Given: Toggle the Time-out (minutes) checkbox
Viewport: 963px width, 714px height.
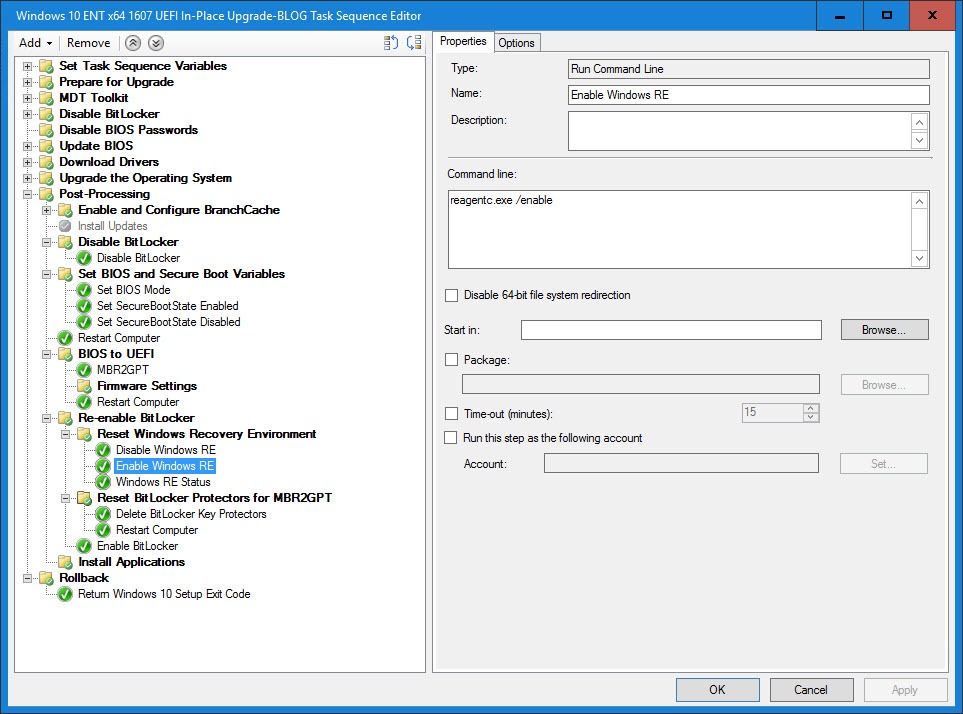Looking at the screenshot, I should (x=451, y=414).
